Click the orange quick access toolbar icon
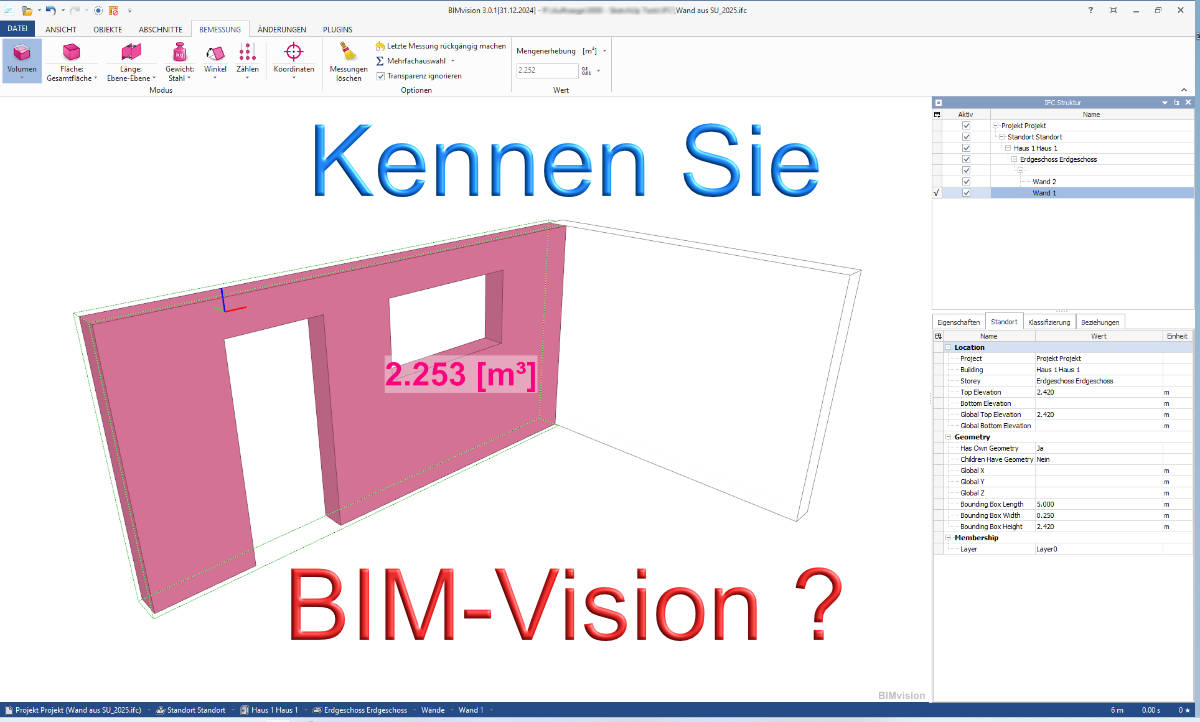Viewport: 1200px width, 722px height. point(112,10)
